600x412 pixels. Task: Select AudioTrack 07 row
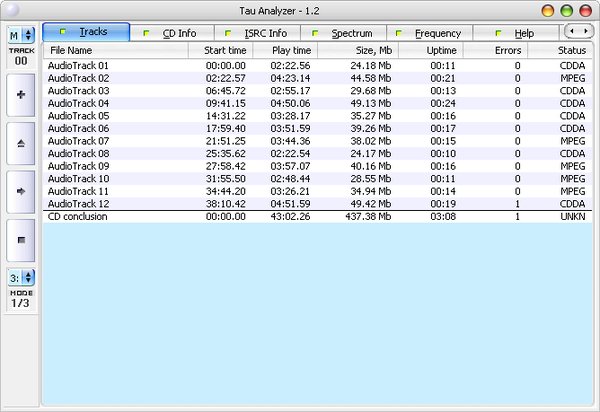coord(318,141)
